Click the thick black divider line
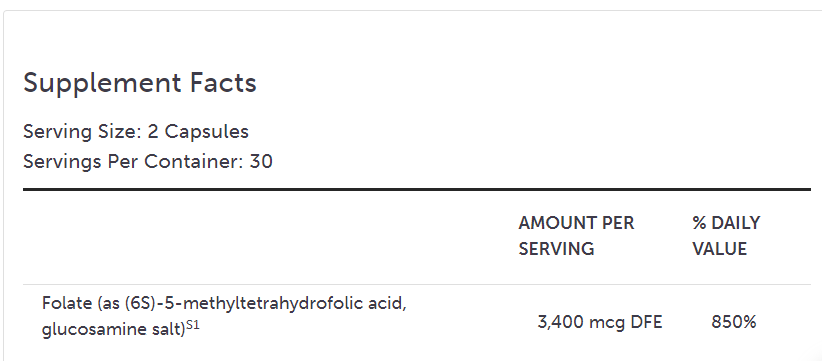Viewport: 822px width, 361px height. point(417,189)
